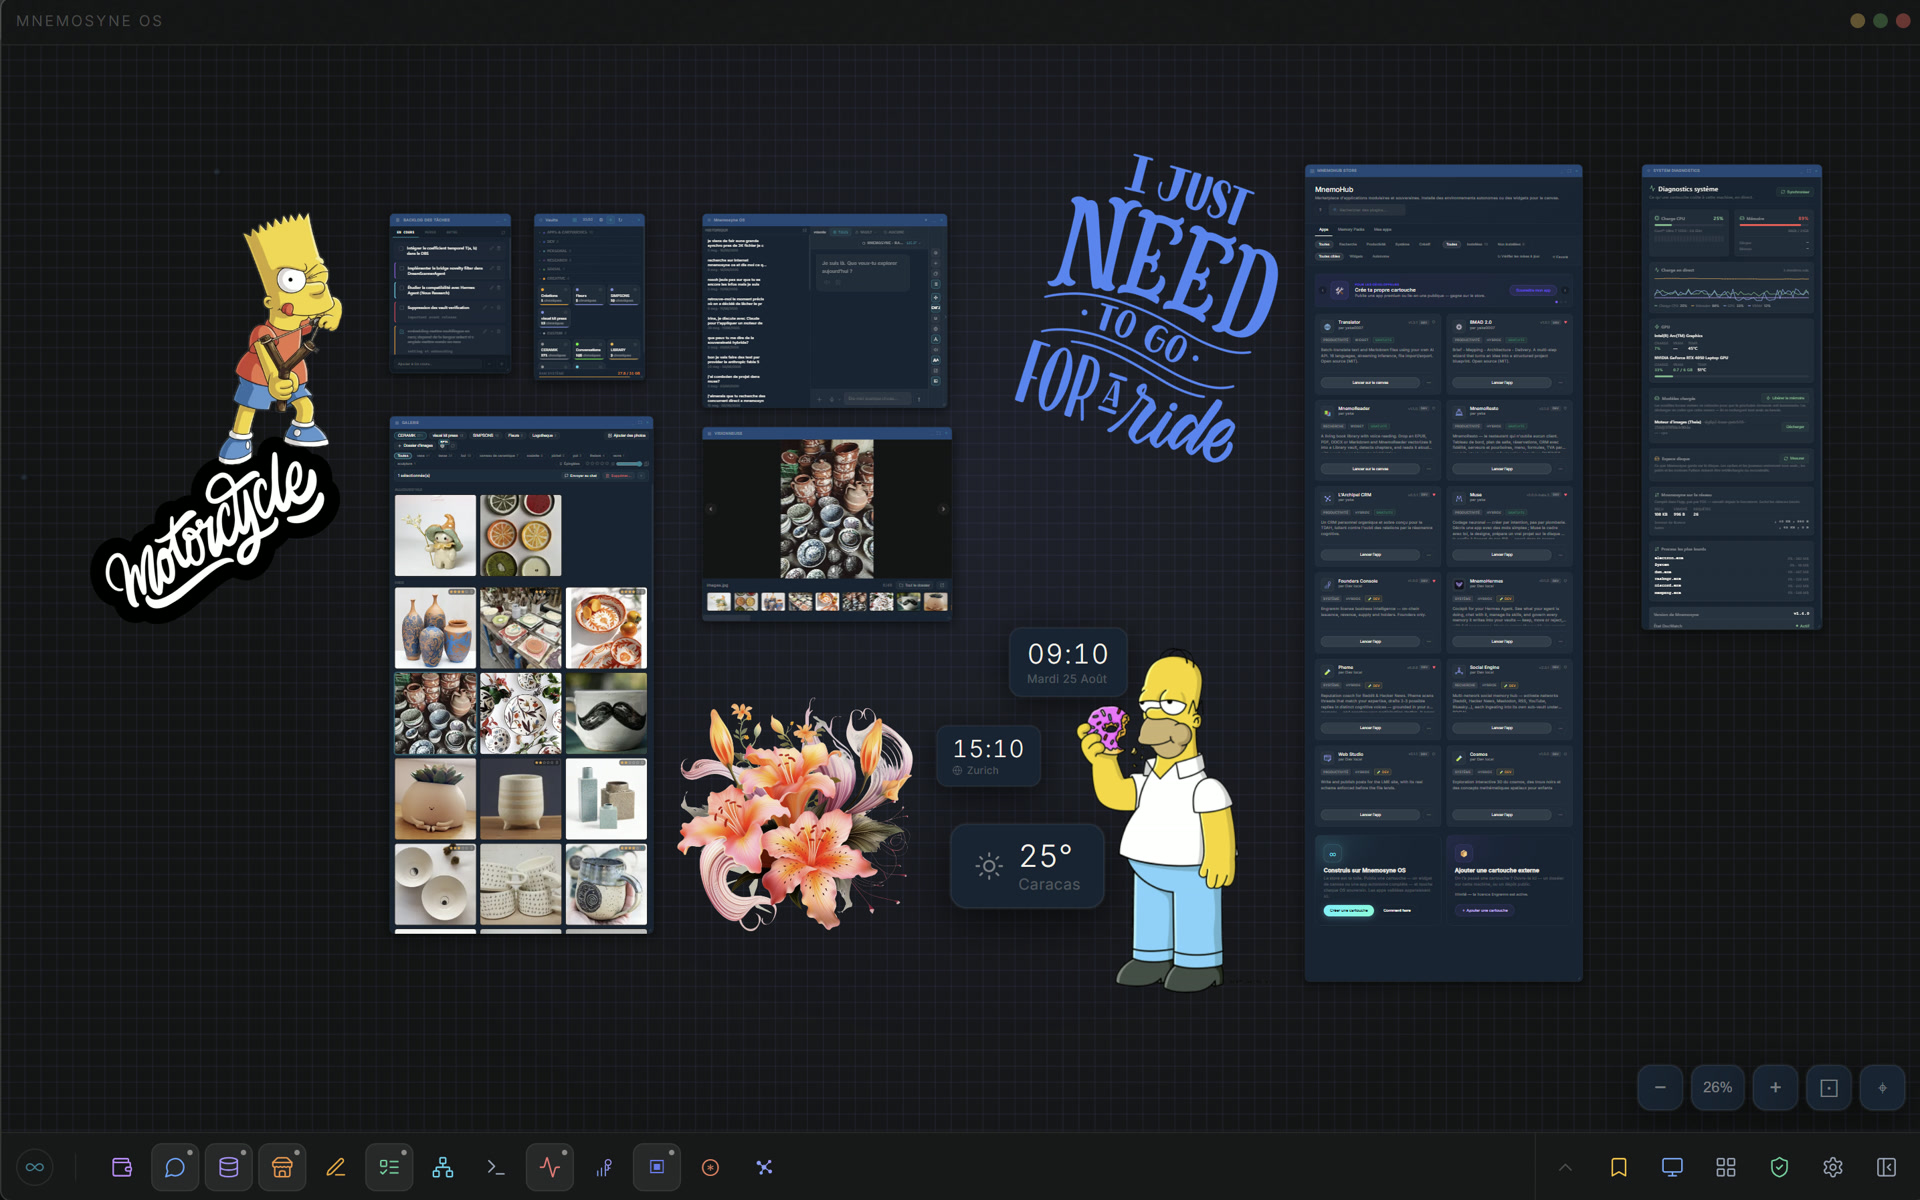1920x1200 pixels.
Task: Open the Mnemosyne infinity logo menu
Action: tap(35, 1167)
